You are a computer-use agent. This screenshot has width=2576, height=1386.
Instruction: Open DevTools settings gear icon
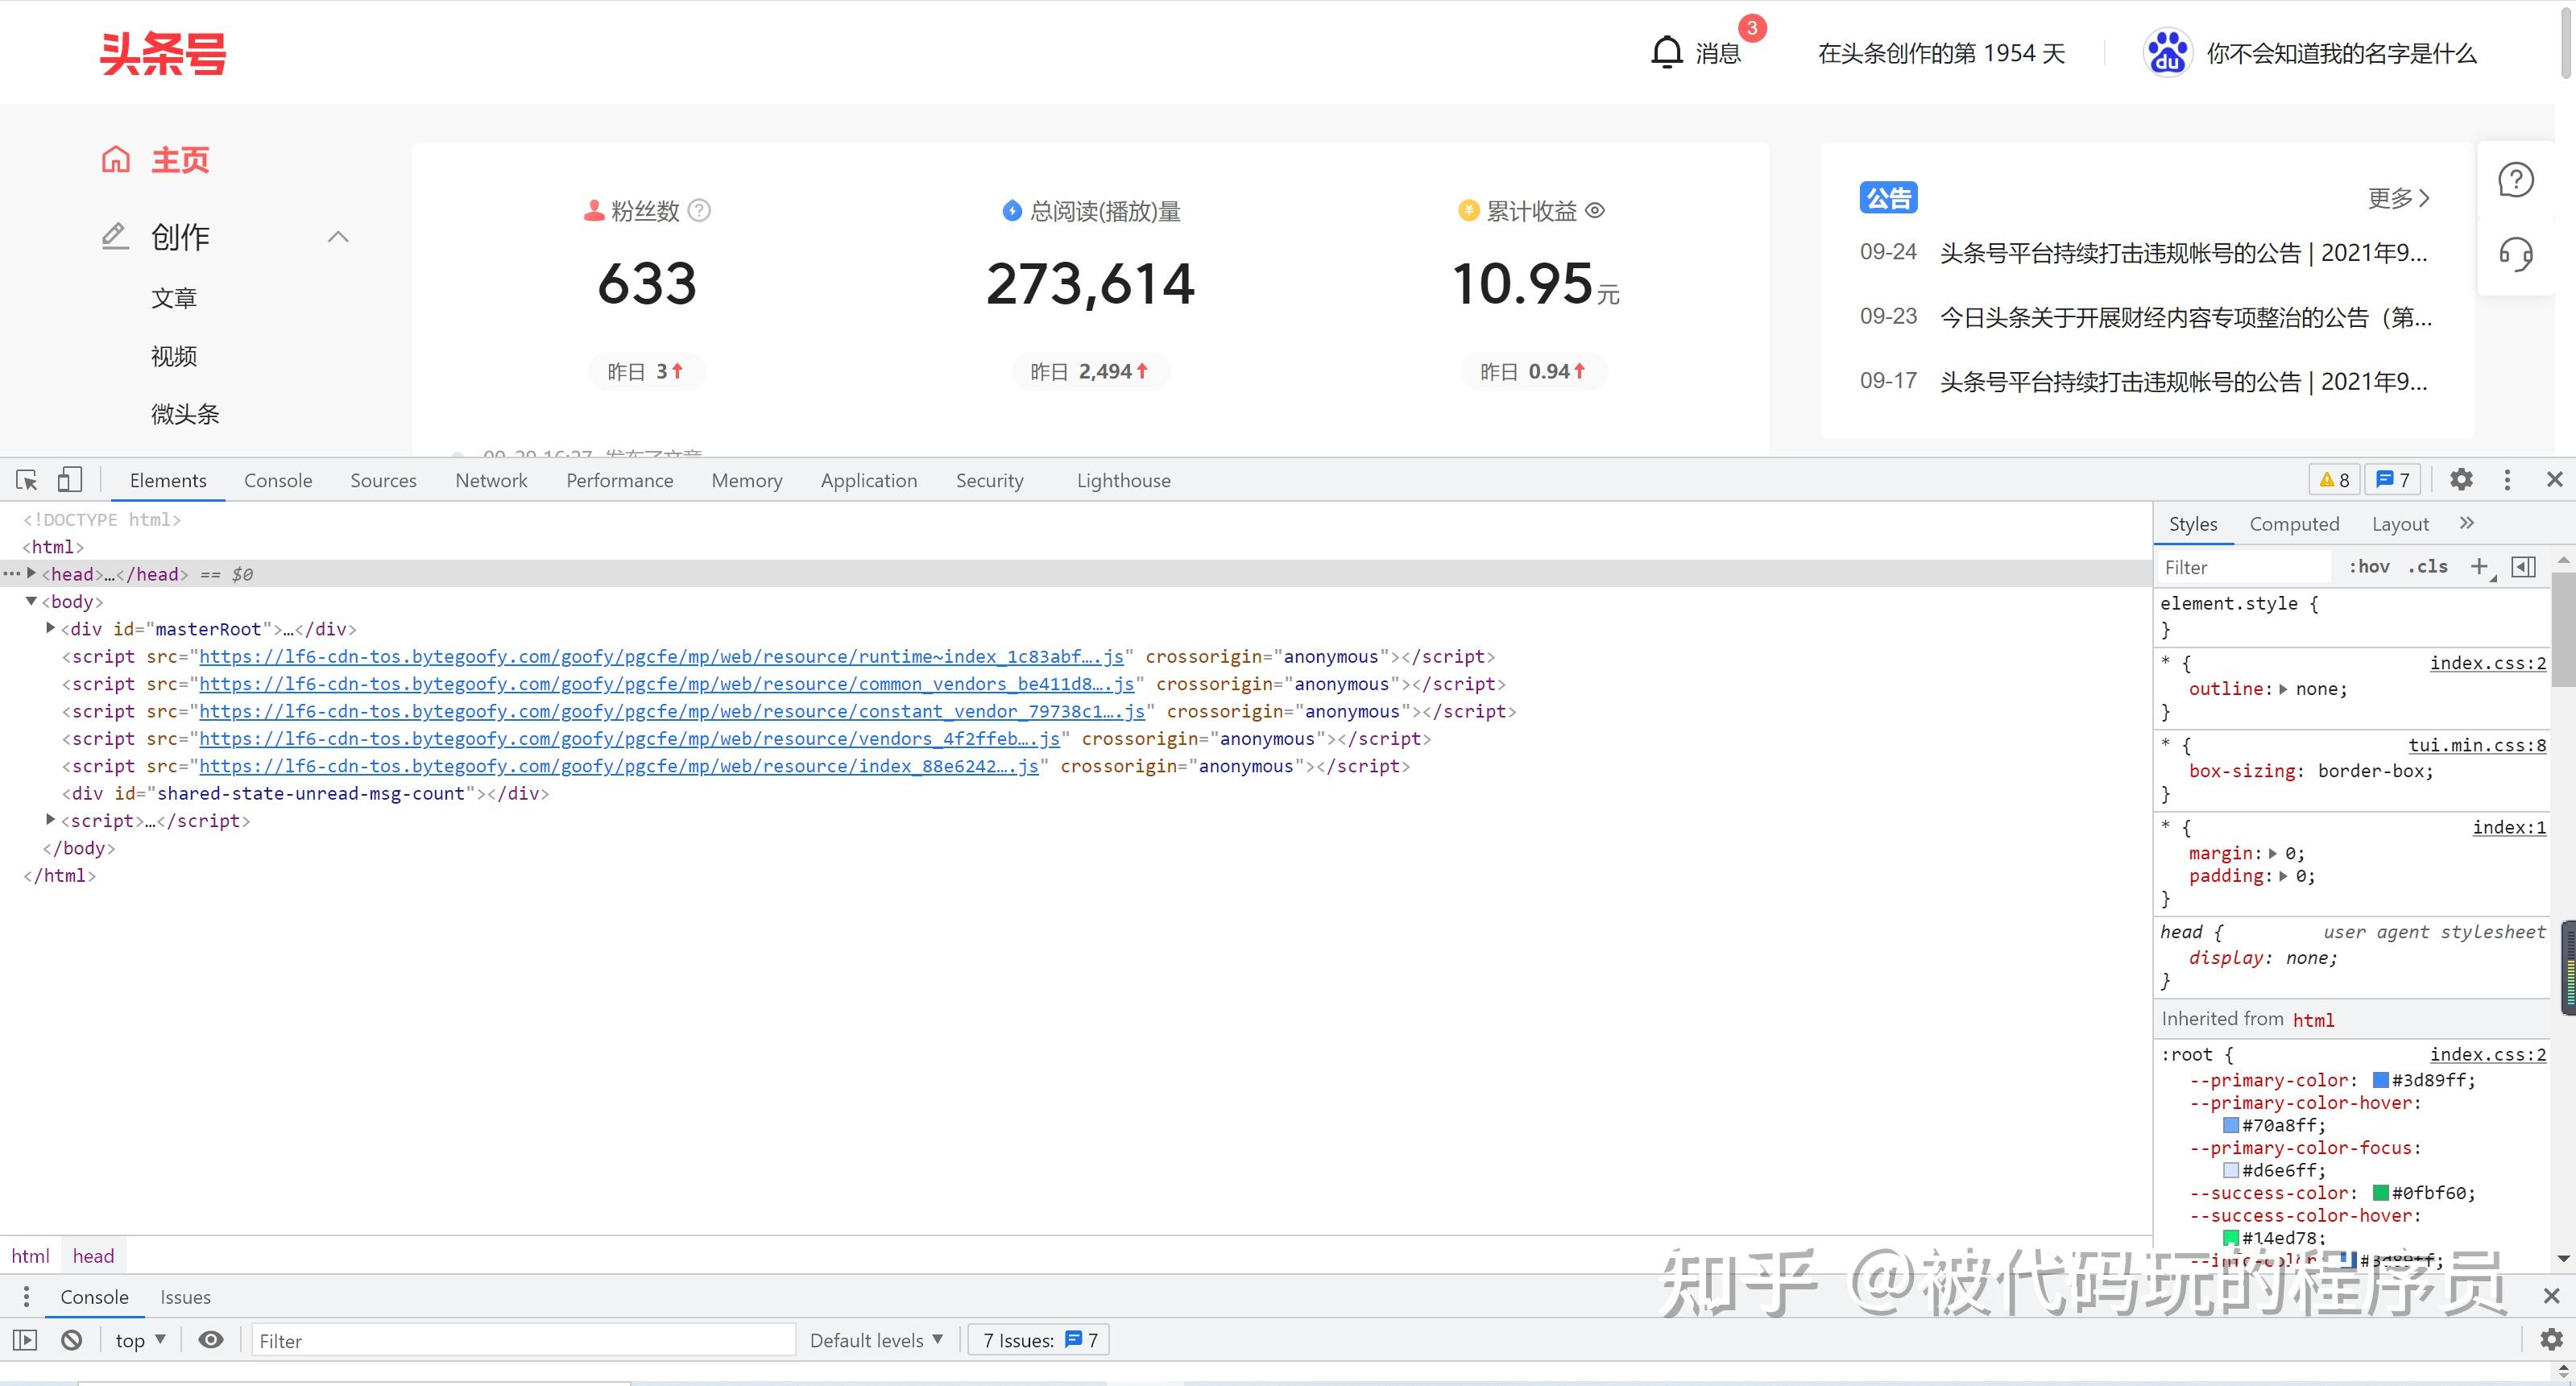2461,480
